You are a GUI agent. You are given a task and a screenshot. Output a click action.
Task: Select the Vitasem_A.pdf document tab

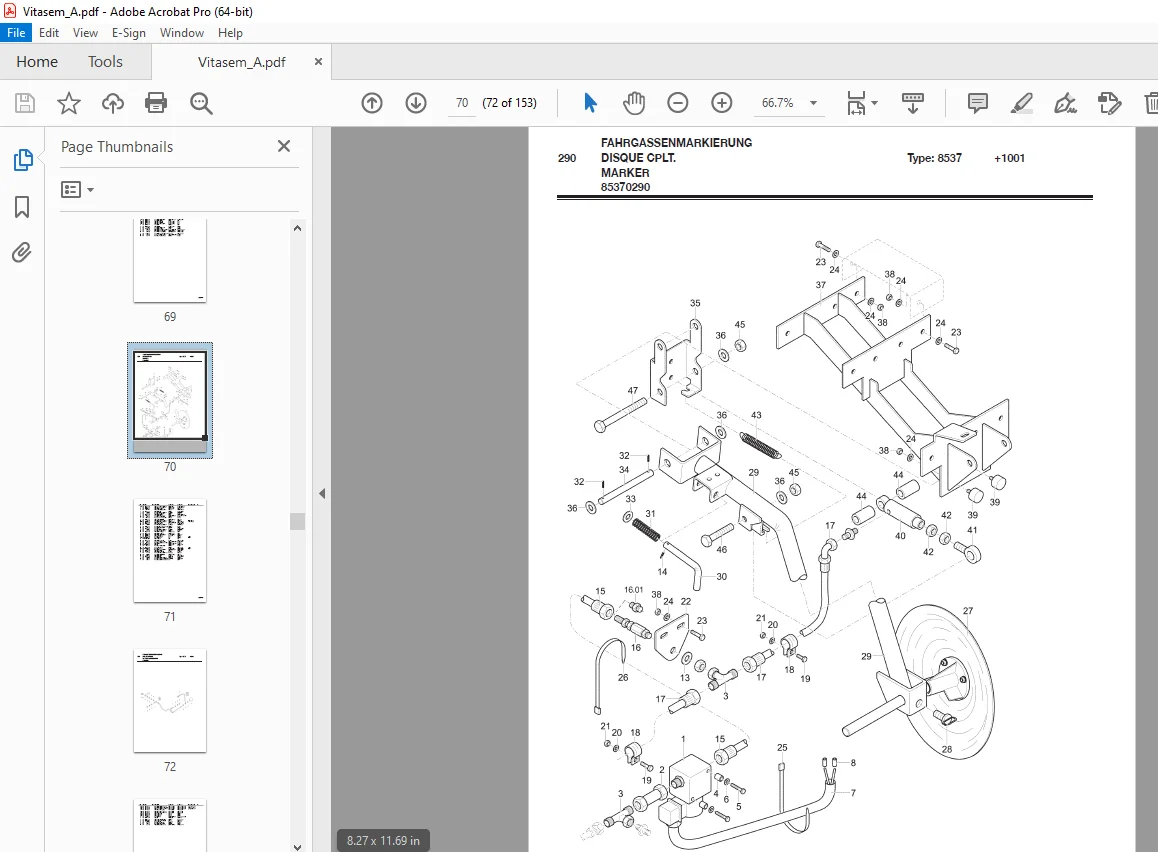(x=241, y=62)
